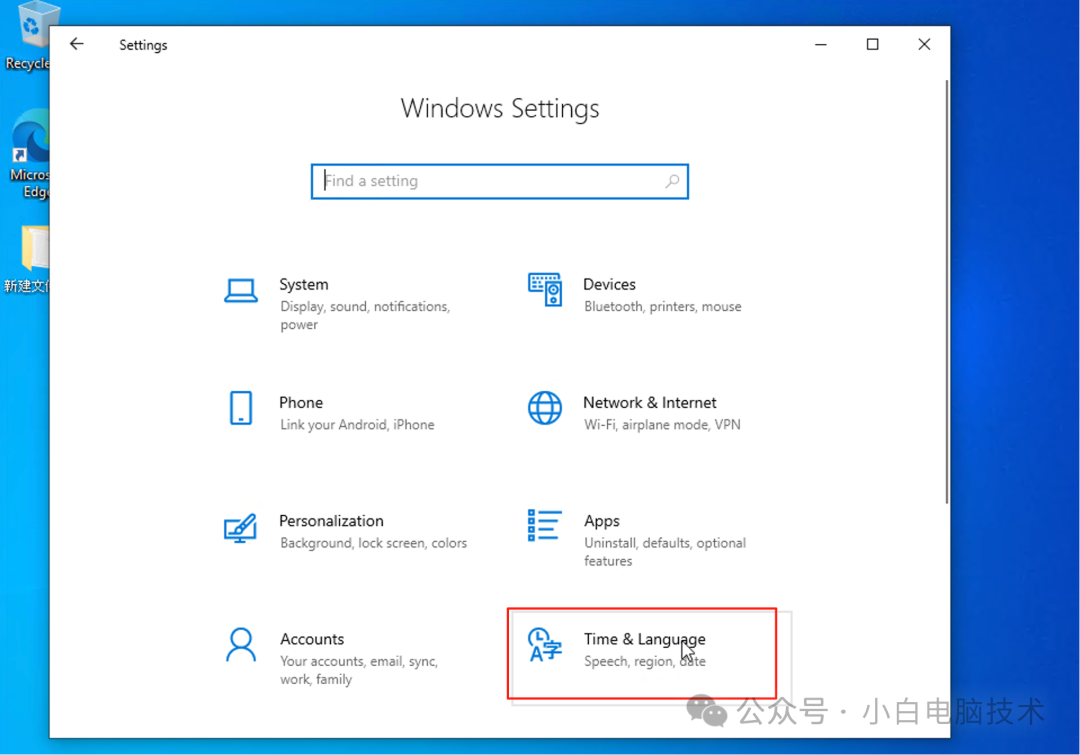The height and width of the screenshot is (755, 1080).
Task: Click the Phone icon
Action: [x=241, y=408]
